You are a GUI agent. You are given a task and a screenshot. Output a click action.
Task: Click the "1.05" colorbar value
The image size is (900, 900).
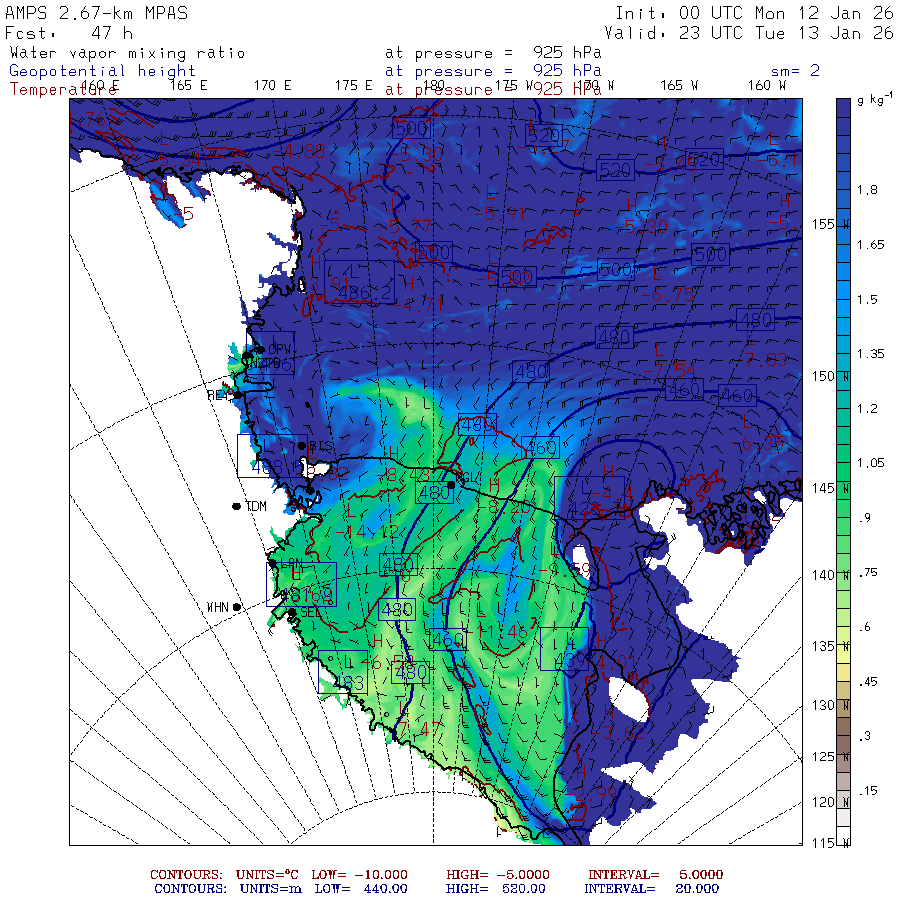pyautogui.click(x=871, y=463)
